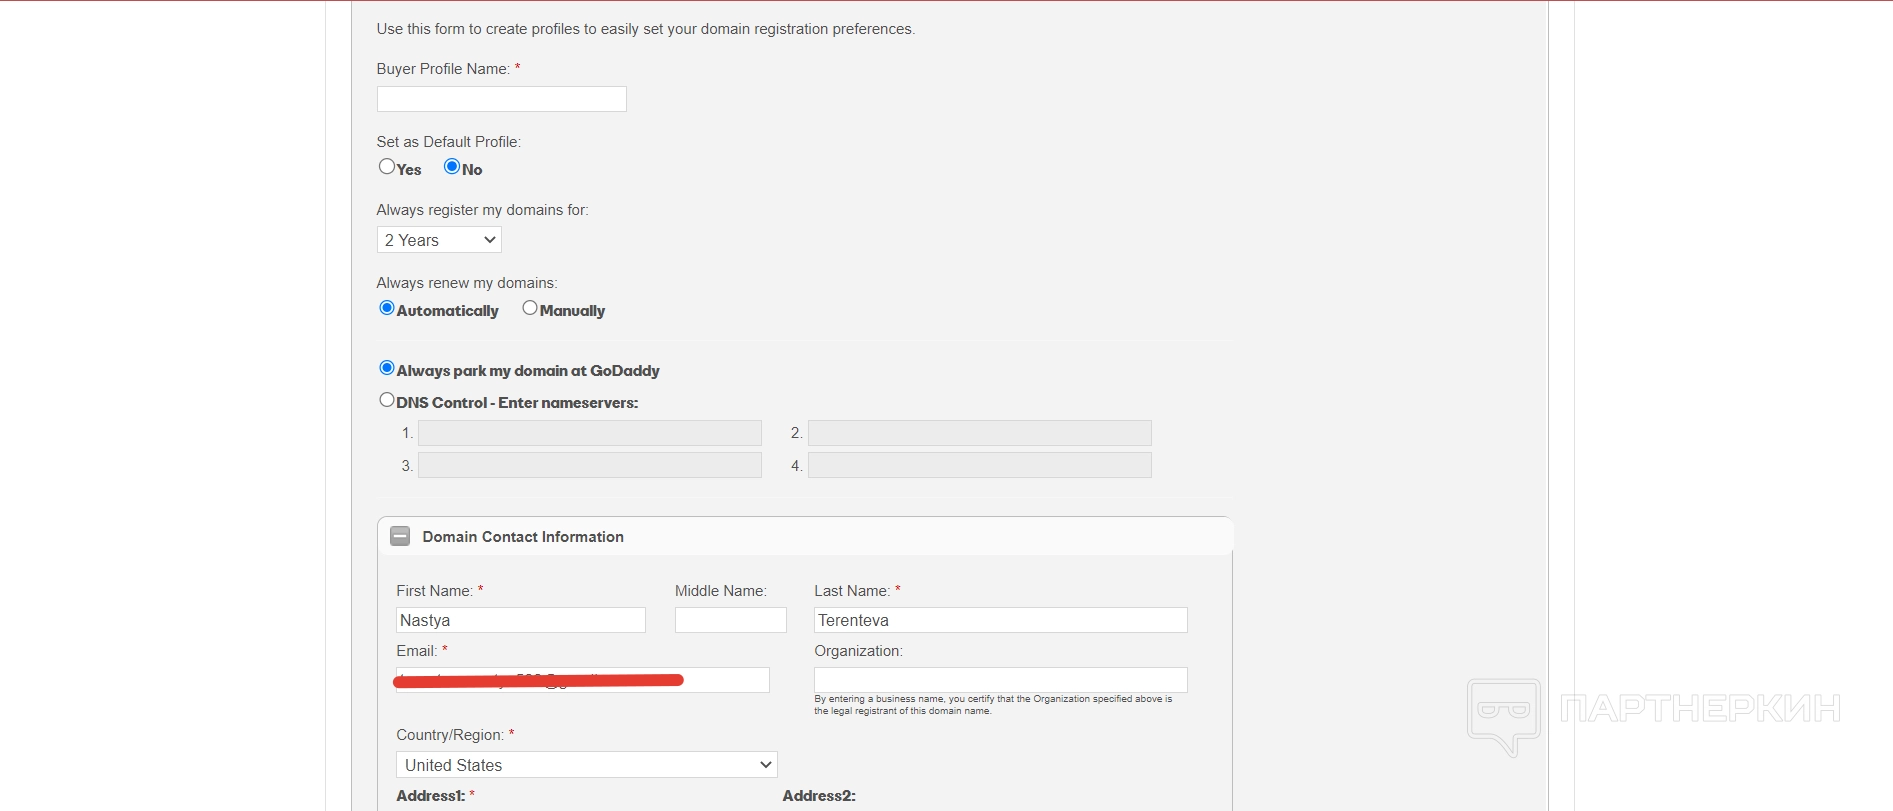Click nameserver field number 1
Viewport: 1893px width, 811px height.
(589, 433)
